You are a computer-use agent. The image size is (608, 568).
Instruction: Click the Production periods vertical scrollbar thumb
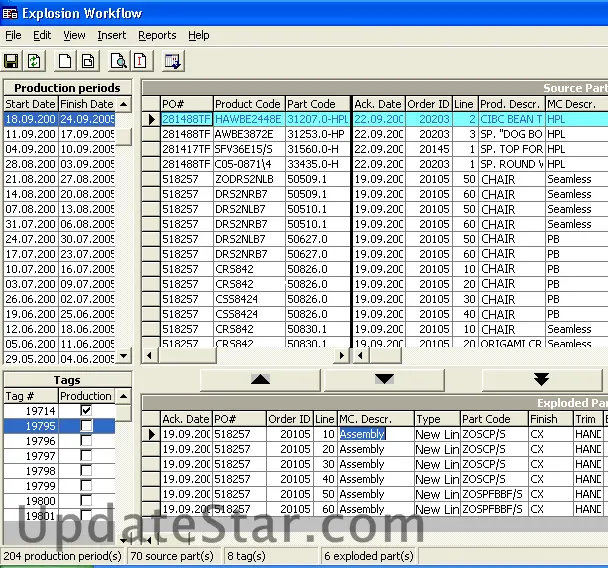124,136
